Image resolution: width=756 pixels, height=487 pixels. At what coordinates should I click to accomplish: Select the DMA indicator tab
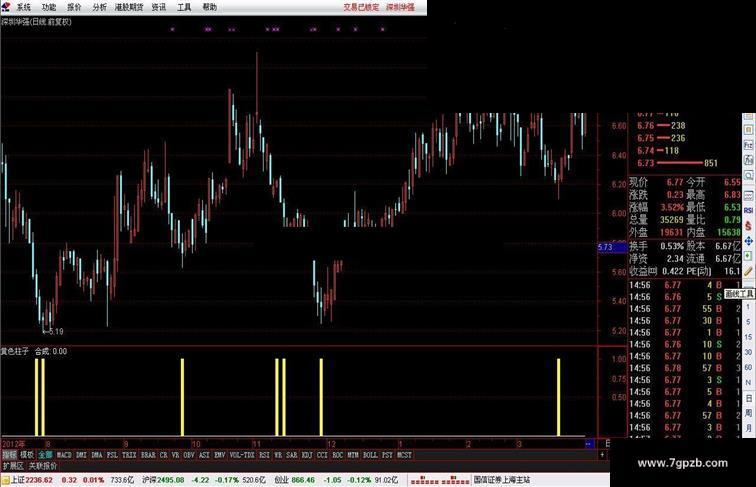[97, 455]
